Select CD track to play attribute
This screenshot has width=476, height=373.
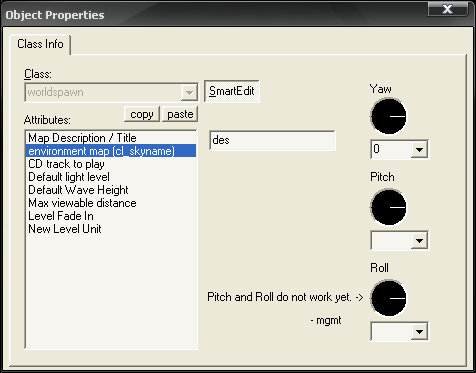111,164
